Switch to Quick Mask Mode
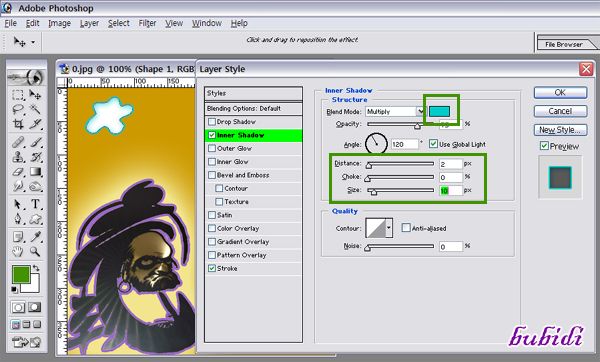 [35, 307]
